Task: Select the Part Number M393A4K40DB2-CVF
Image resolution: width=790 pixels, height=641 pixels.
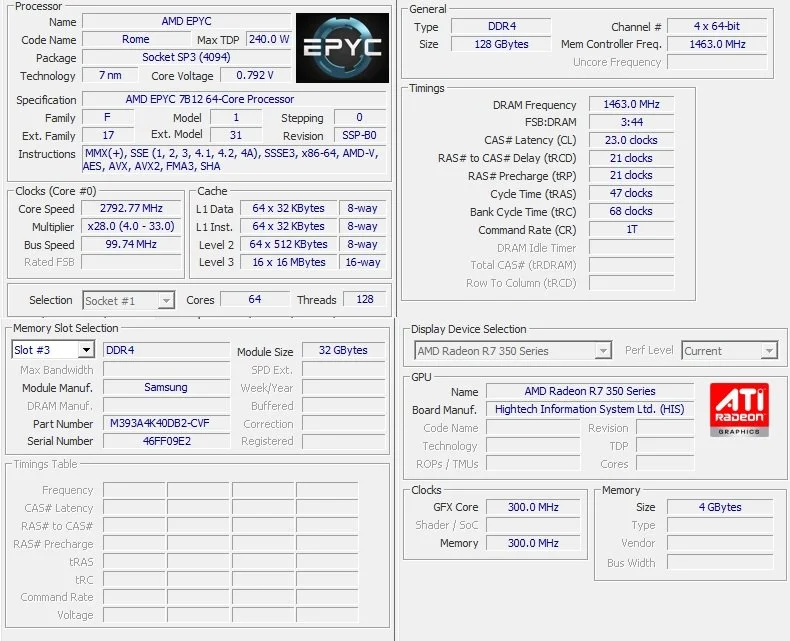Action: tap(166, 423)
